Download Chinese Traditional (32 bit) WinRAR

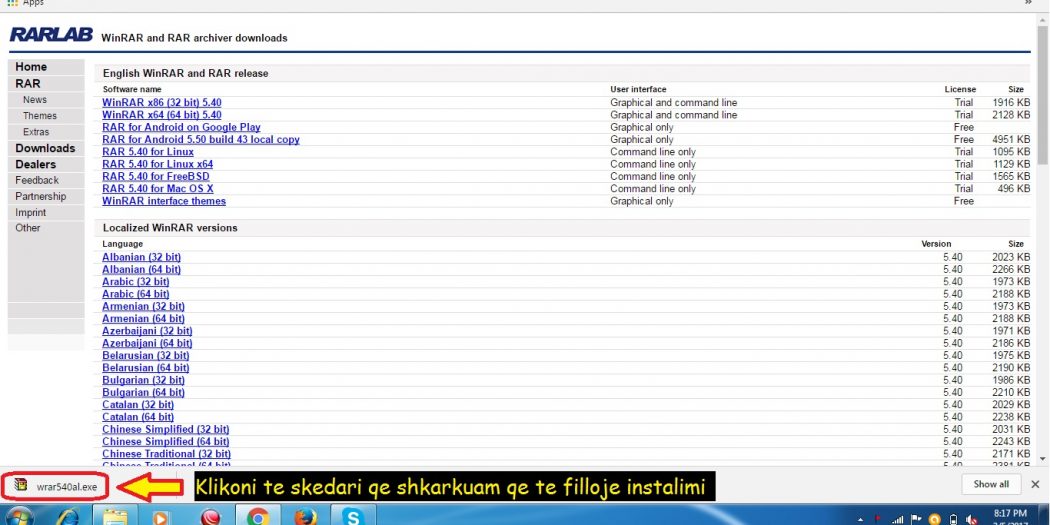click(166, 454)
